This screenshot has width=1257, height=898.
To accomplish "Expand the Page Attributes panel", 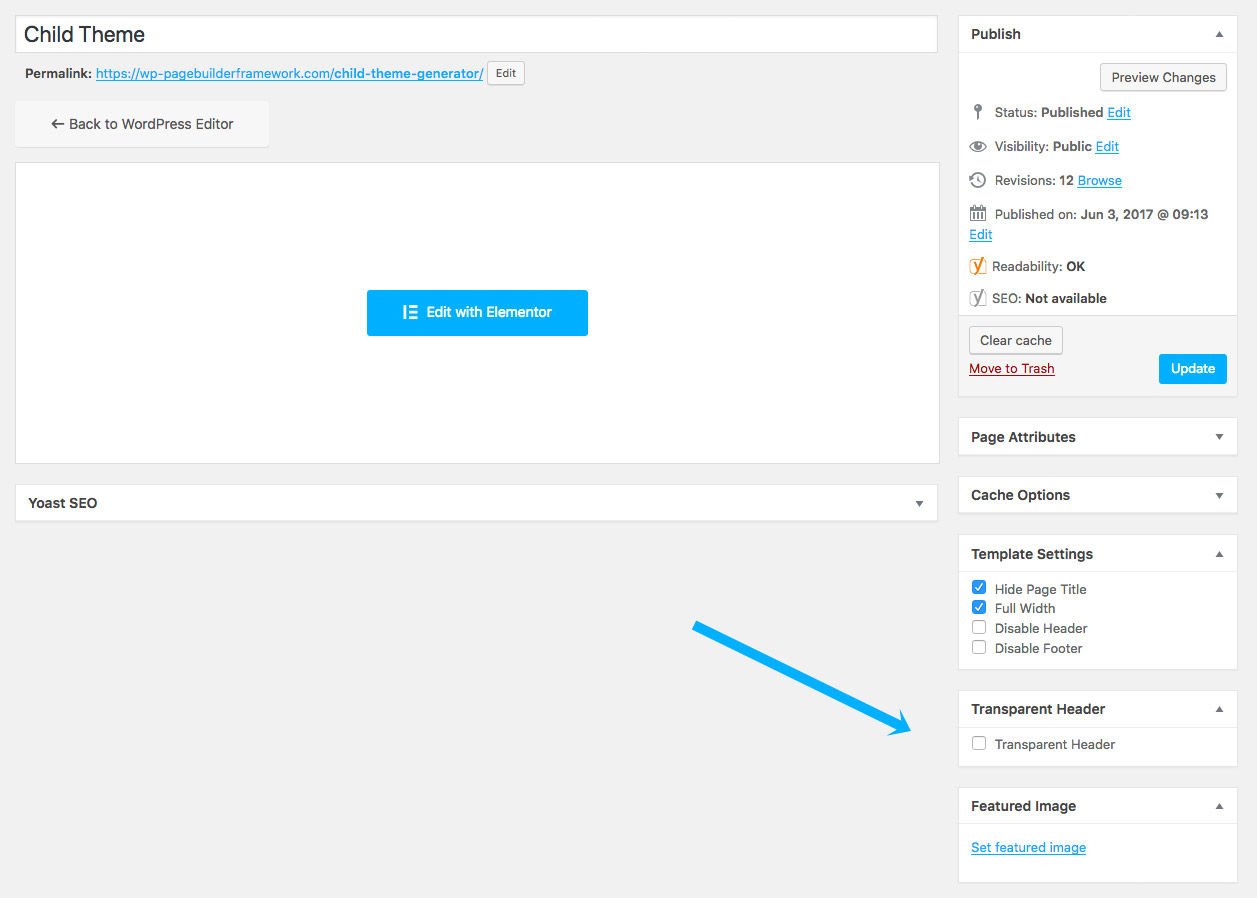I will 1219,437.
